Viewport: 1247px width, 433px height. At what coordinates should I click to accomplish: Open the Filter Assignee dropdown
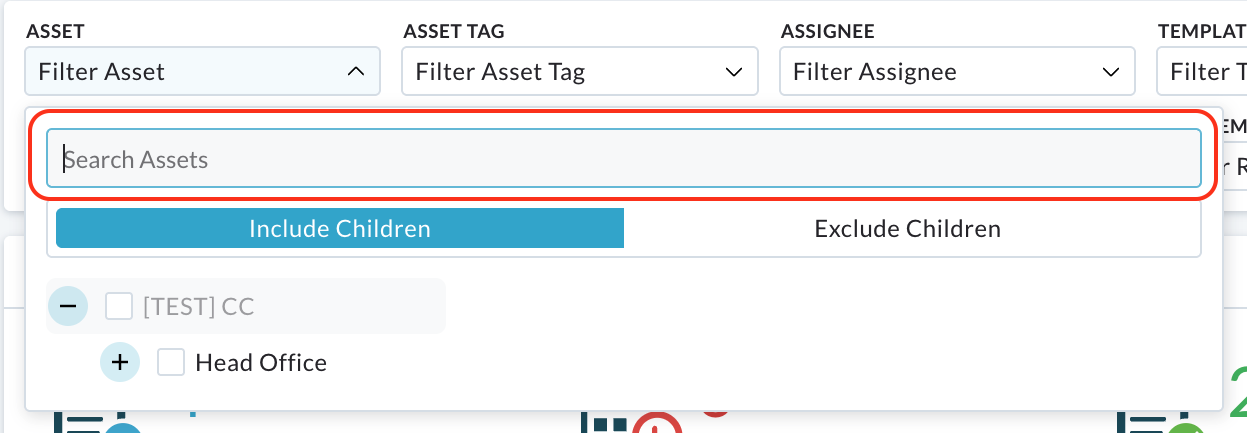[957, 72]
